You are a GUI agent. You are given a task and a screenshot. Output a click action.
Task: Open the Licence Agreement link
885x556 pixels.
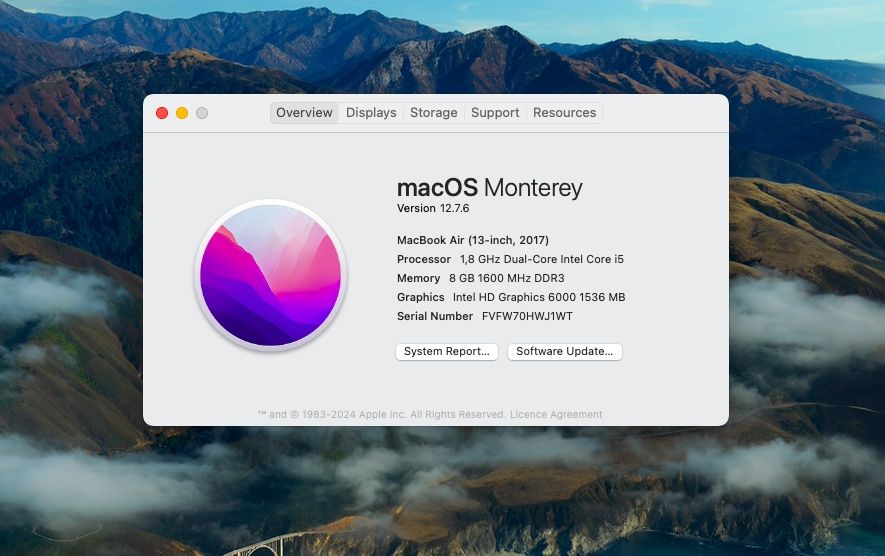556,414
